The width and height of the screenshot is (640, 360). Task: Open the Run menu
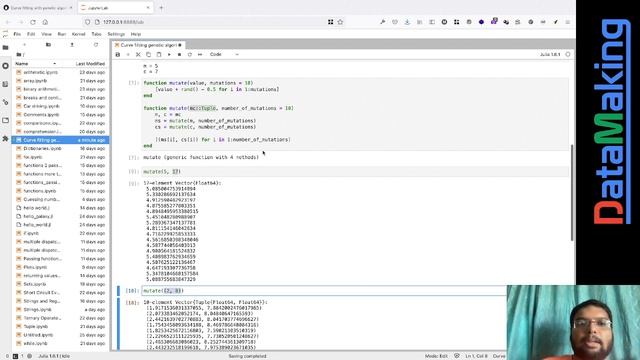62,34
